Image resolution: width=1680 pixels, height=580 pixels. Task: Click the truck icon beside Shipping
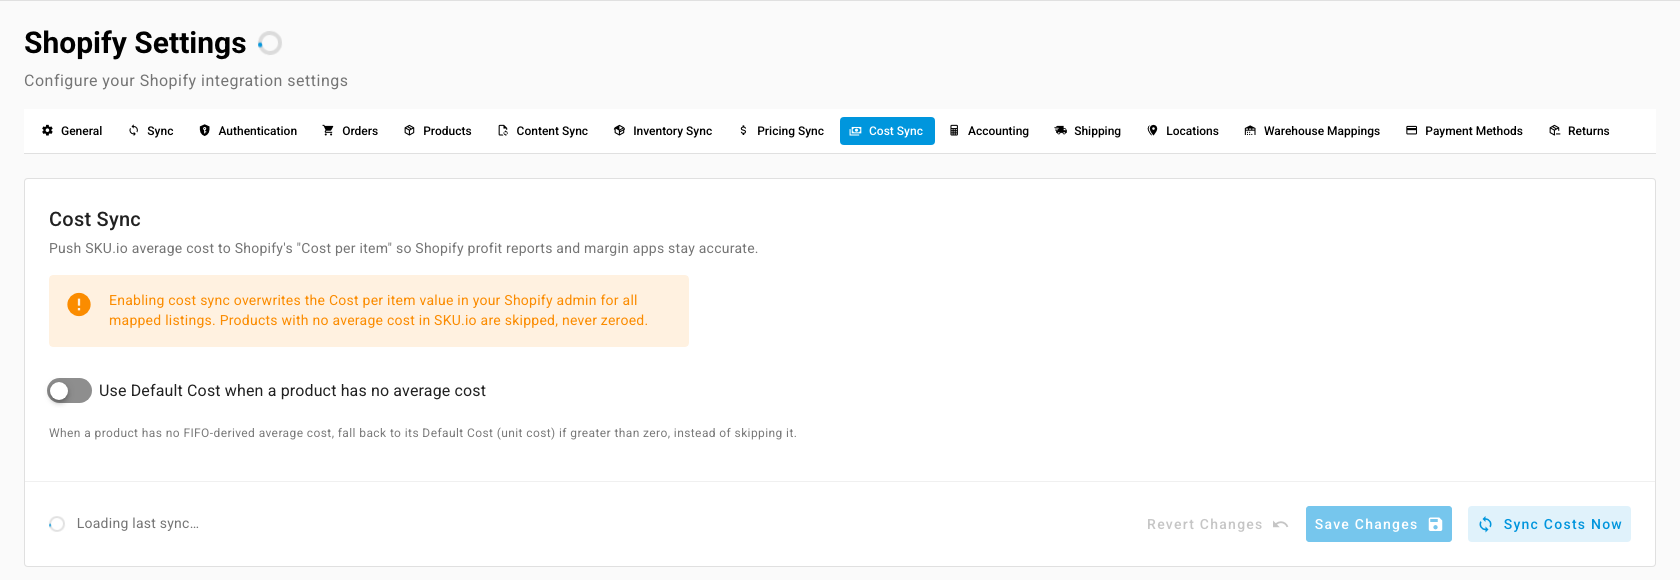pyautogui.click(x=1061, y=131)
